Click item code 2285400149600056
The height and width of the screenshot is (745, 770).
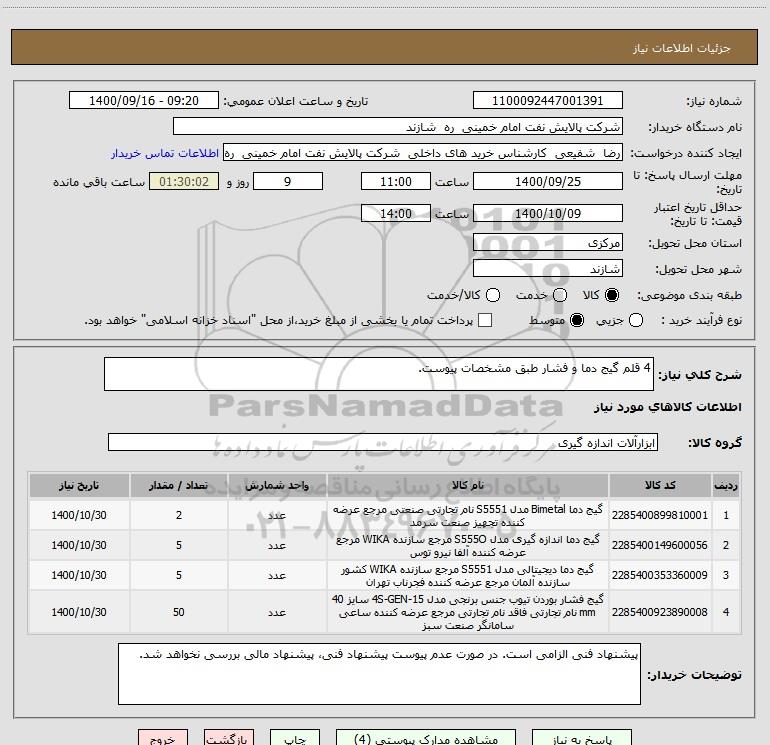click(x=660, y=545)
